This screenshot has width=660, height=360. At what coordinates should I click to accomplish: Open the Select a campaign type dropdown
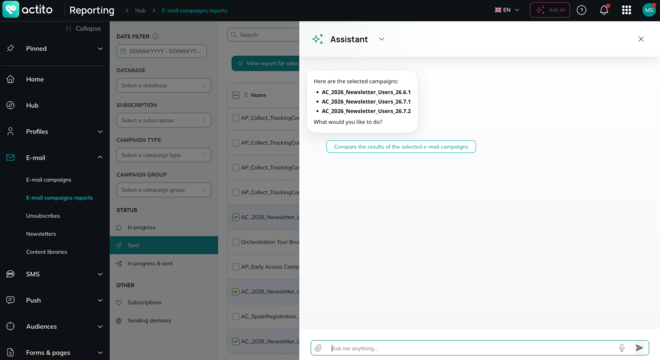[164, 155]
